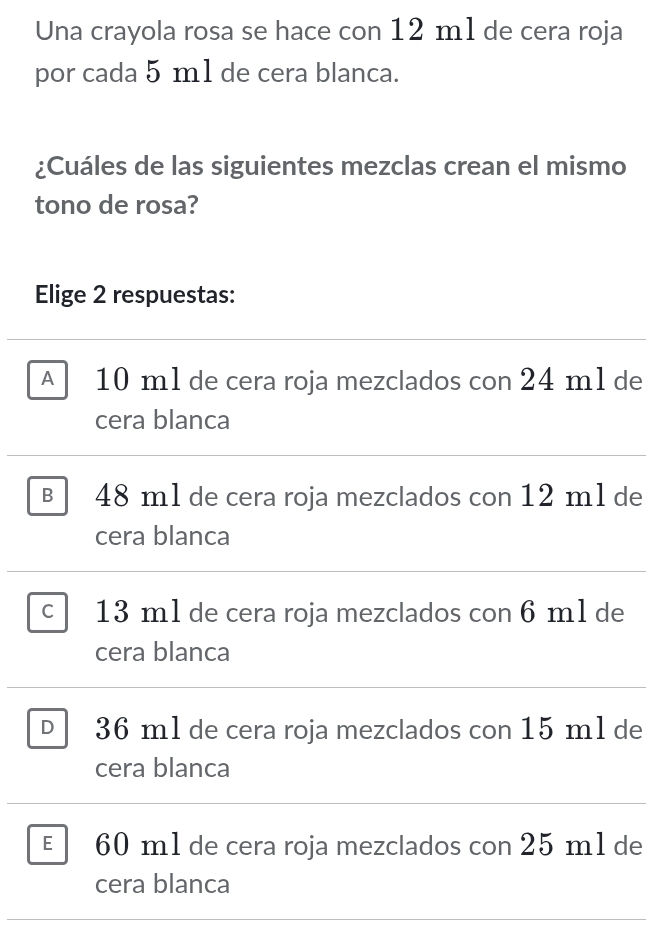Click the letter E box icon

point(47,846)
